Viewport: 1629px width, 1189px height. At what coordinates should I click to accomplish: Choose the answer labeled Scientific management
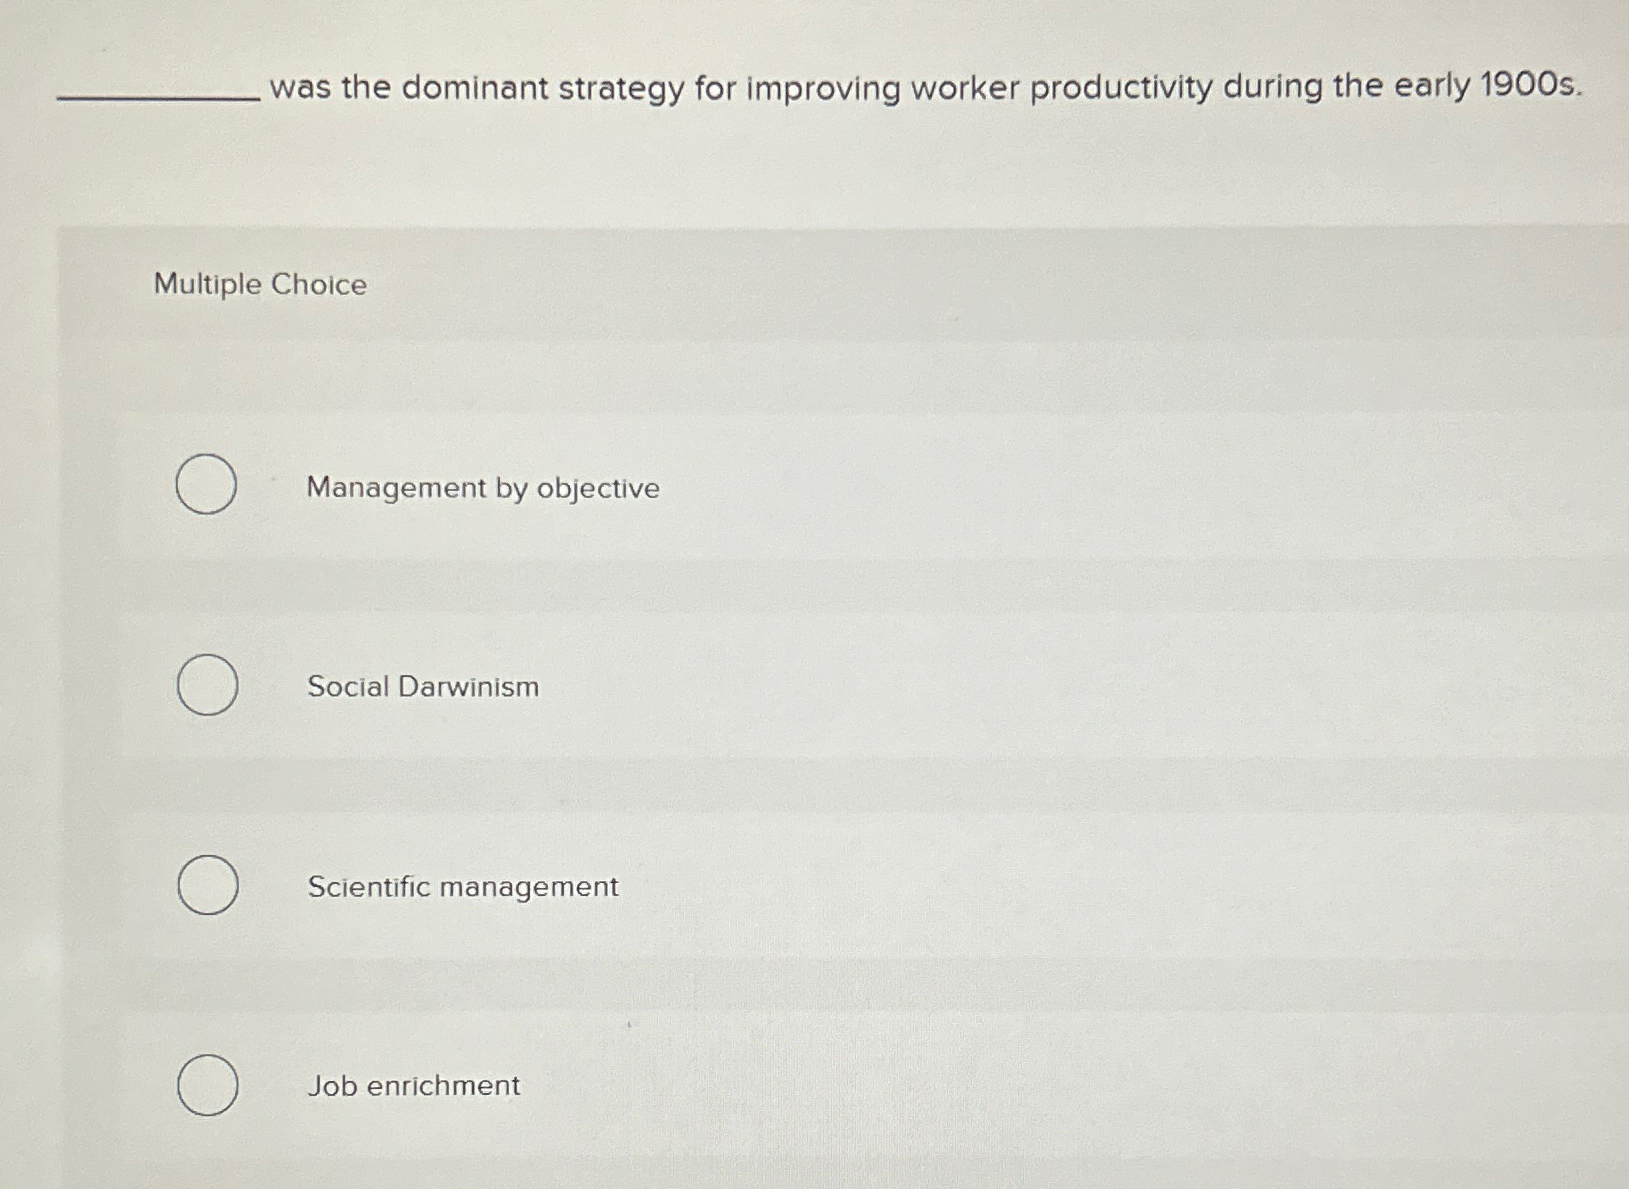click(x=462, y=886)
